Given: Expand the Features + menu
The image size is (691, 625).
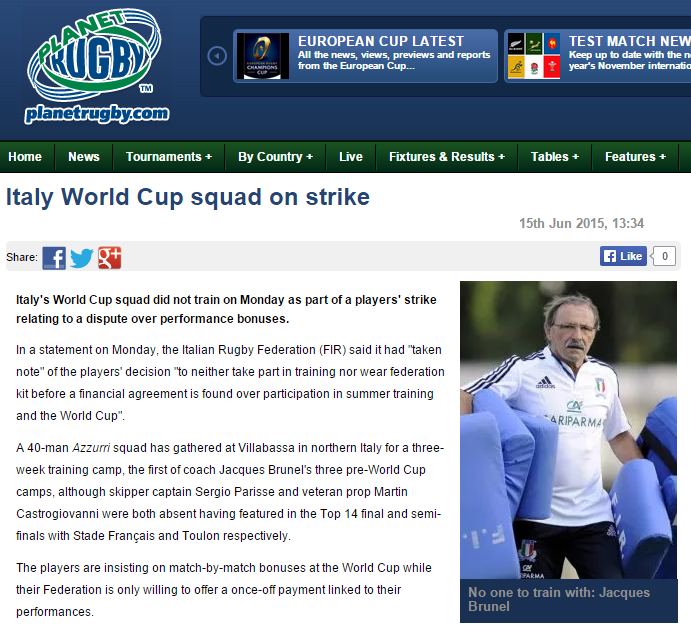Looking at the screenshot, I should point(635,157).
